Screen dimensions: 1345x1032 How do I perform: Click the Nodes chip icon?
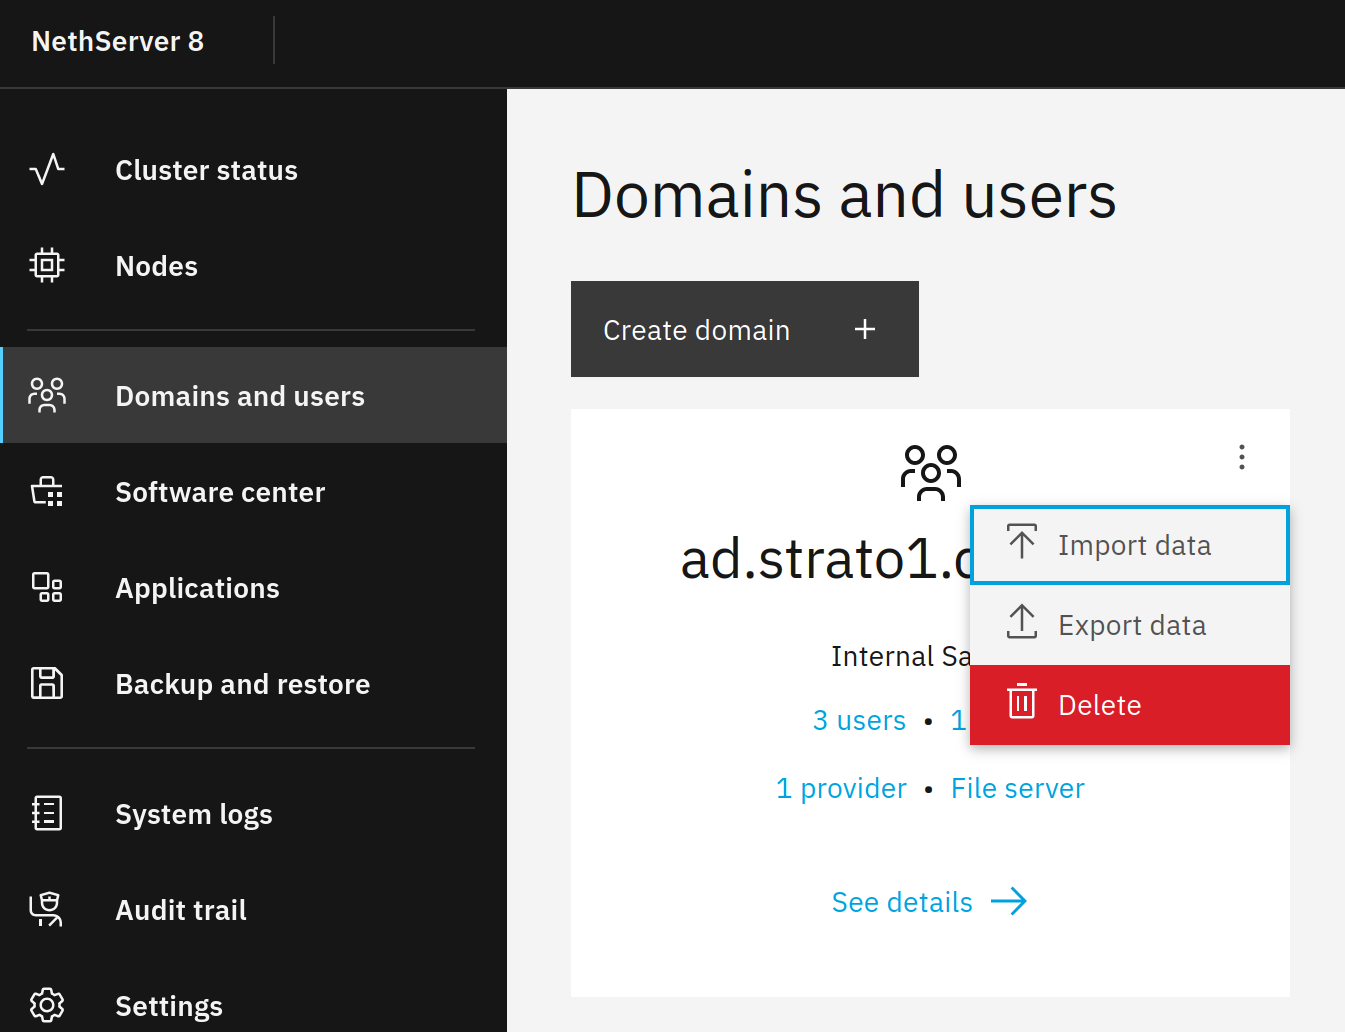[47, 266]
